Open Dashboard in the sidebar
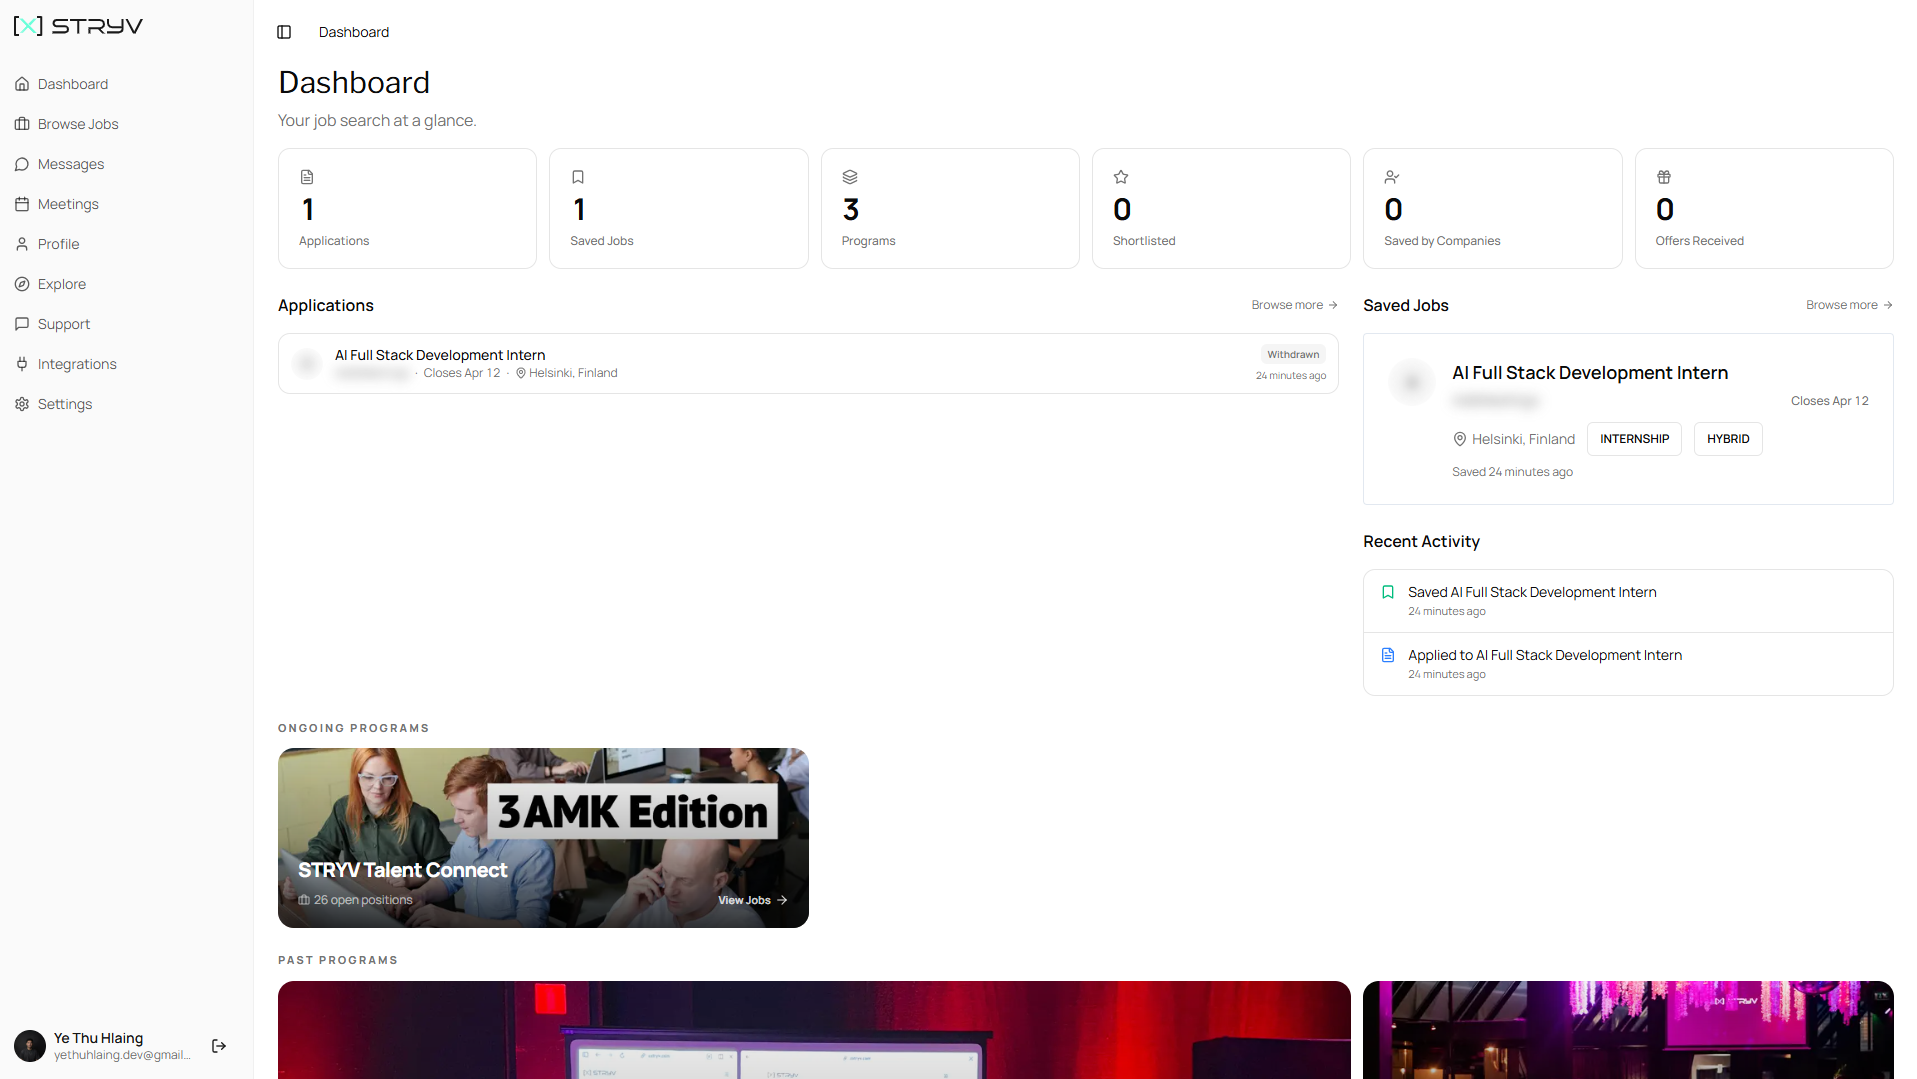1917x1079 pixels. pos(73,84)
